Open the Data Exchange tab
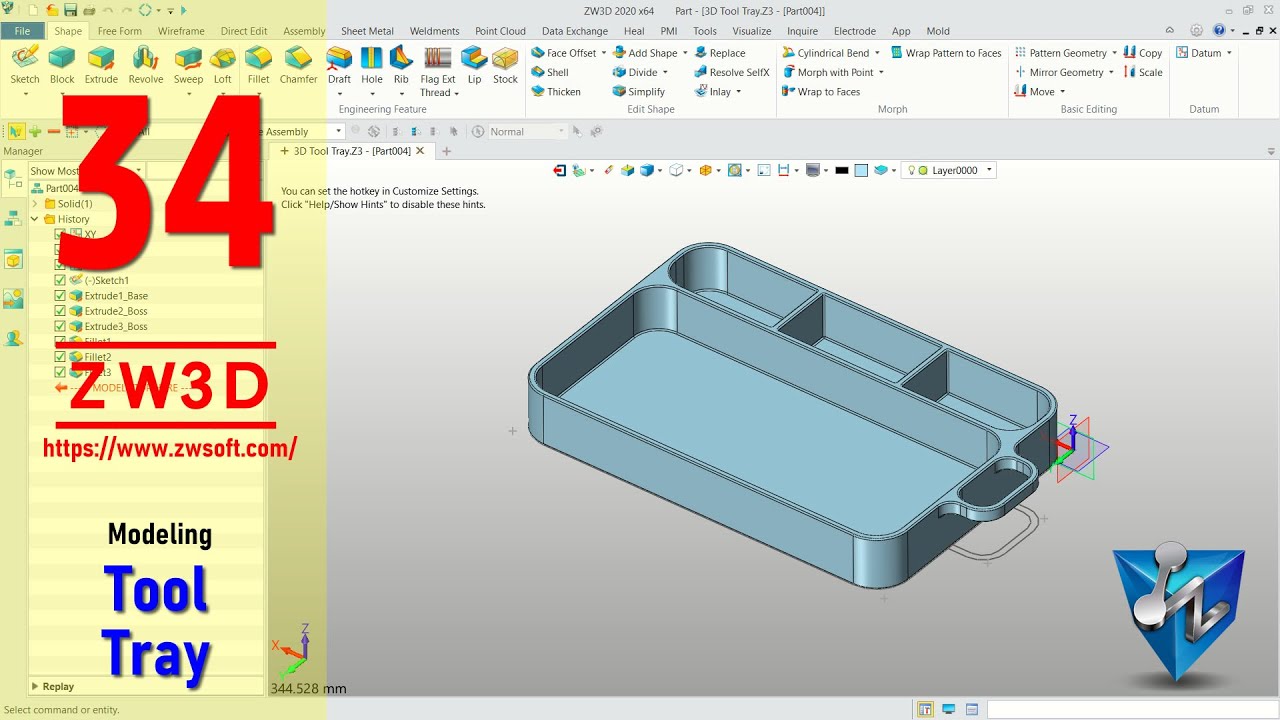Image resolution: width=1280 pixels, height=720 pixels. pyautogui.click(x=574, y=31)
